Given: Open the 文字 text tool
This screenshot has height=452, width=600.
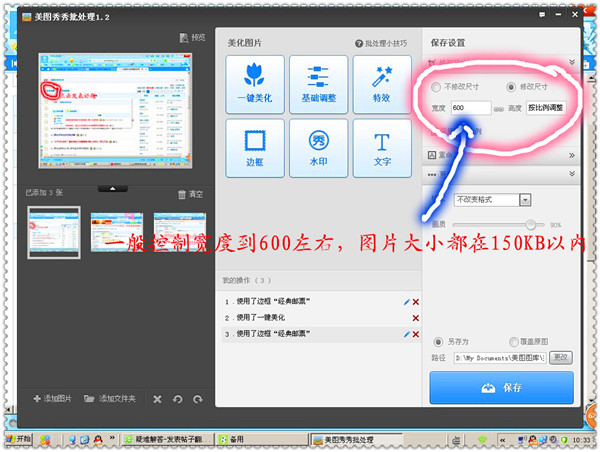Looking at the screenshot, I should [x=382, y=148].
